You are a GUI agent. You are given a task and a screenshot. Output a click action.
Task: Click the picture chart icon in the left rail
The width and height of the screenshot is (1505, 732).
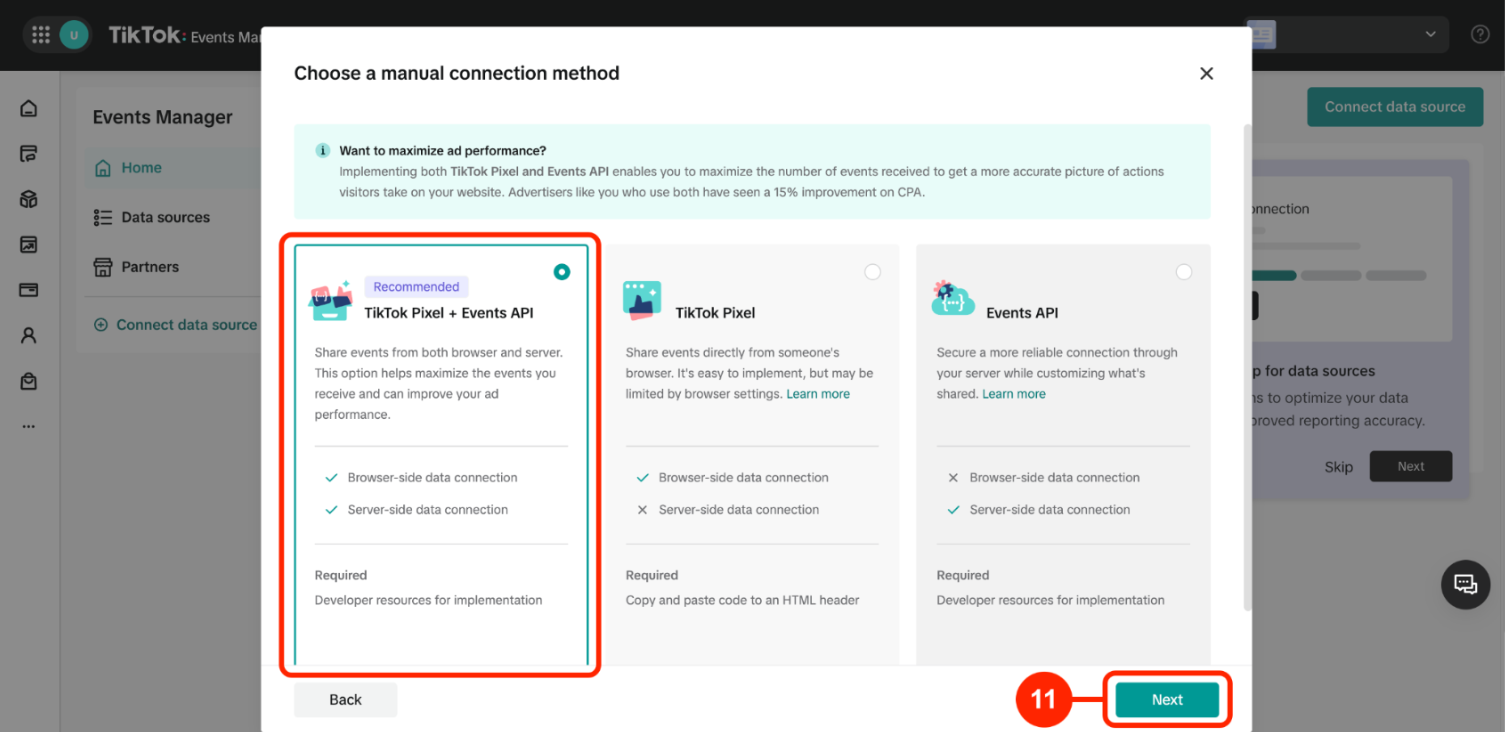29,245
